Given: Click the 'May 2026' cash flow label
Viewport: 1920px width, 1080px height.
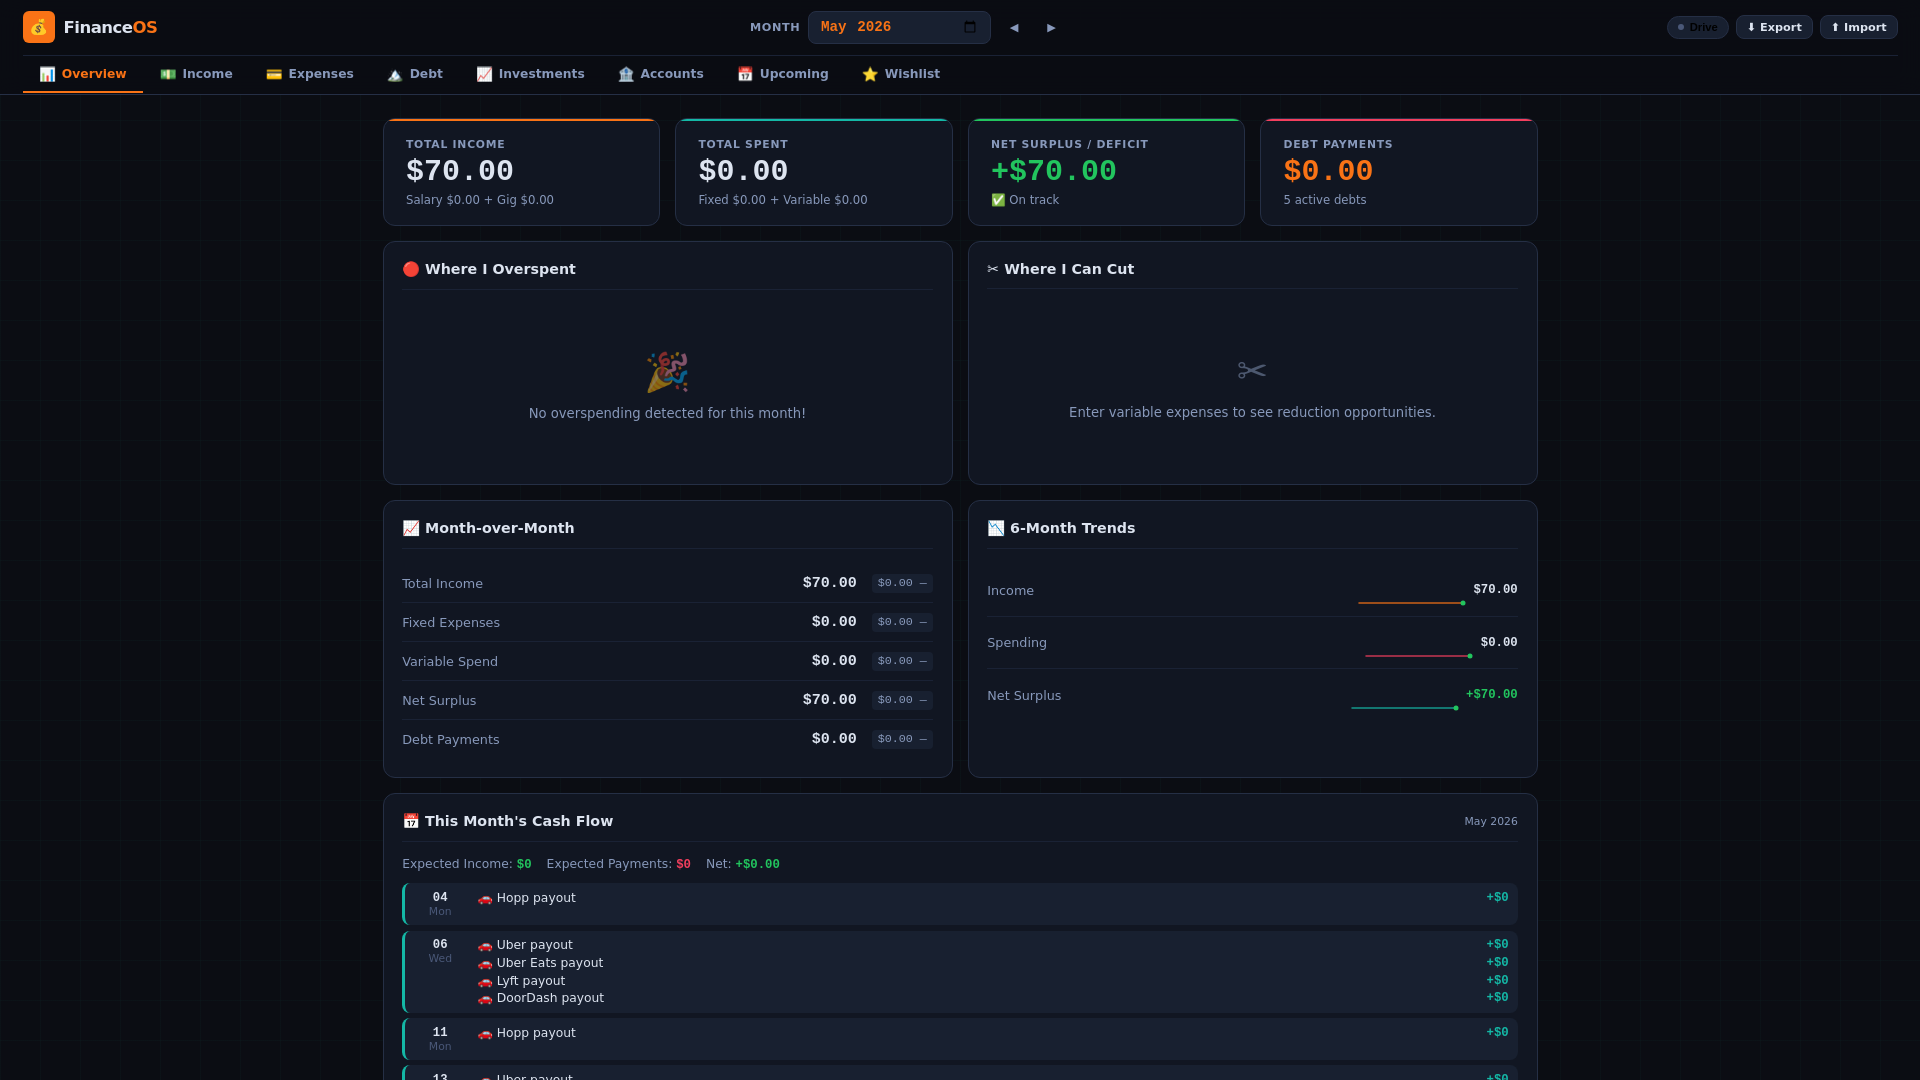Looking at the screenshot, I should (x=1491, y=821).
